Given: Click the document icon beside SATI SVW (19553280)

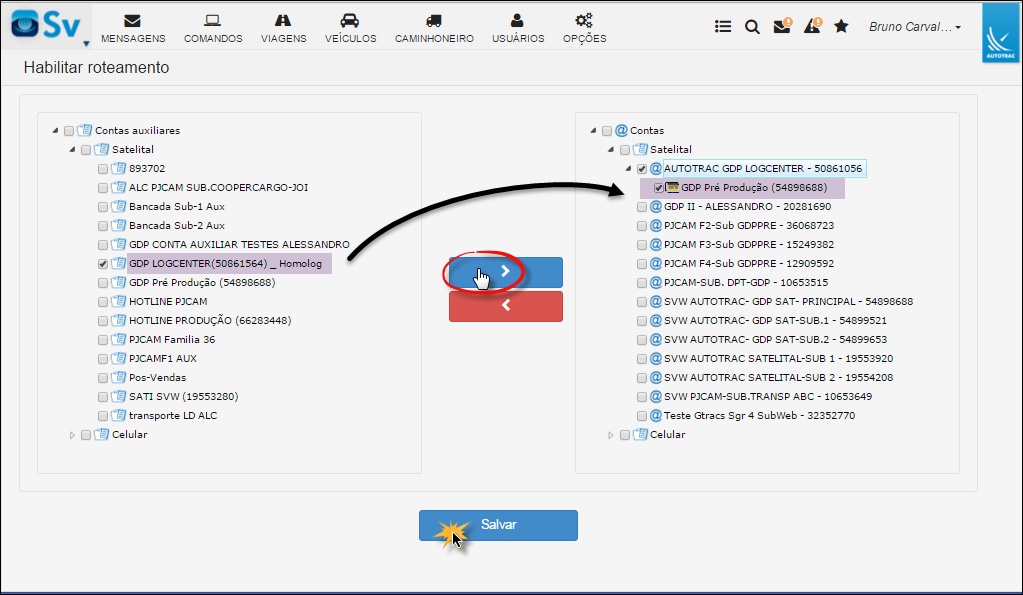Looking at the screenshot, I should (118, 396).
